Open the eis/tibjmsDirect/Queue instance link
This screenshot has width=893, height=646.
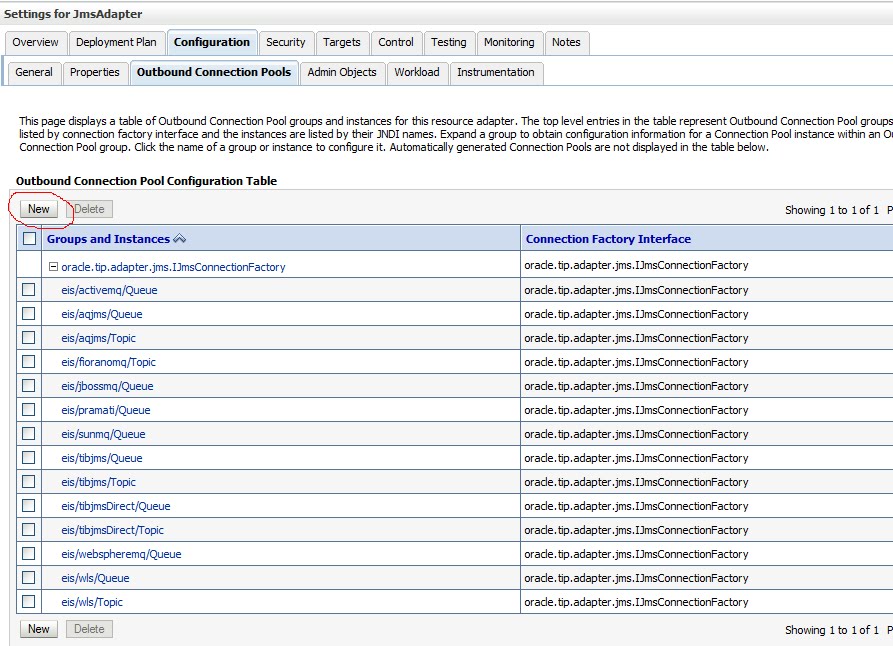coord(116,505)
